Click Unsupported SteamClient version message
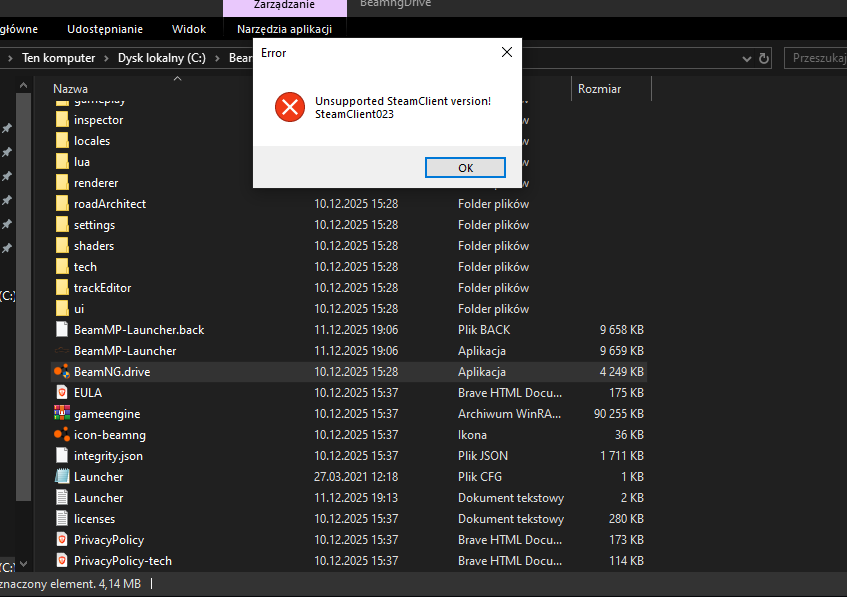Image resolution: width=847 pixels, height=597 pixels. click(x=403, y=101)
